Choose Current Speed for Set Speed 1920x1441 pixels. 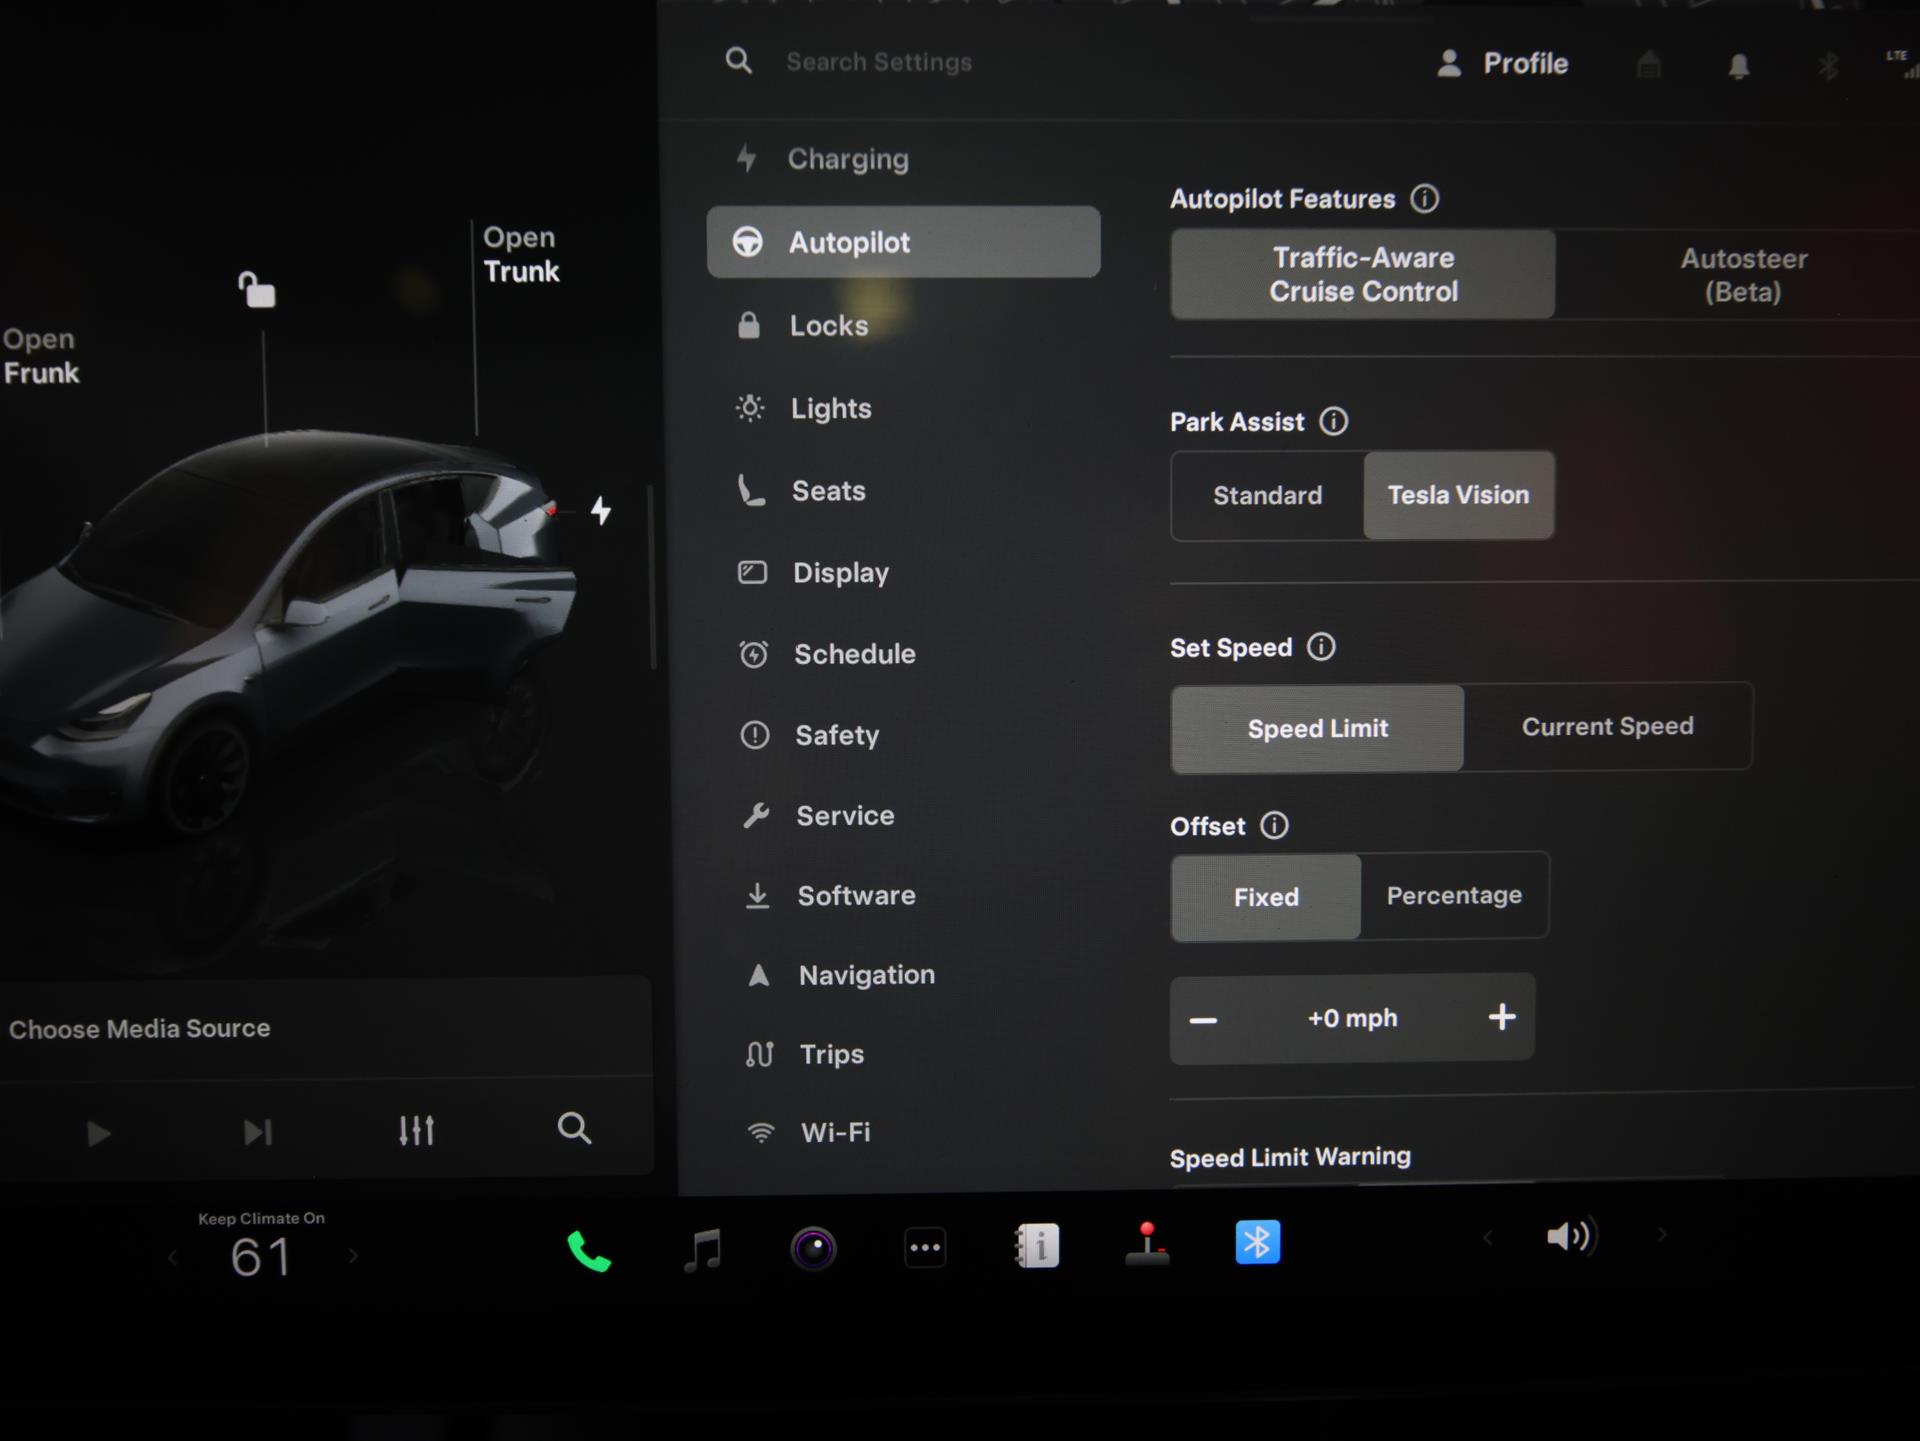click(x=1607, y=726)
